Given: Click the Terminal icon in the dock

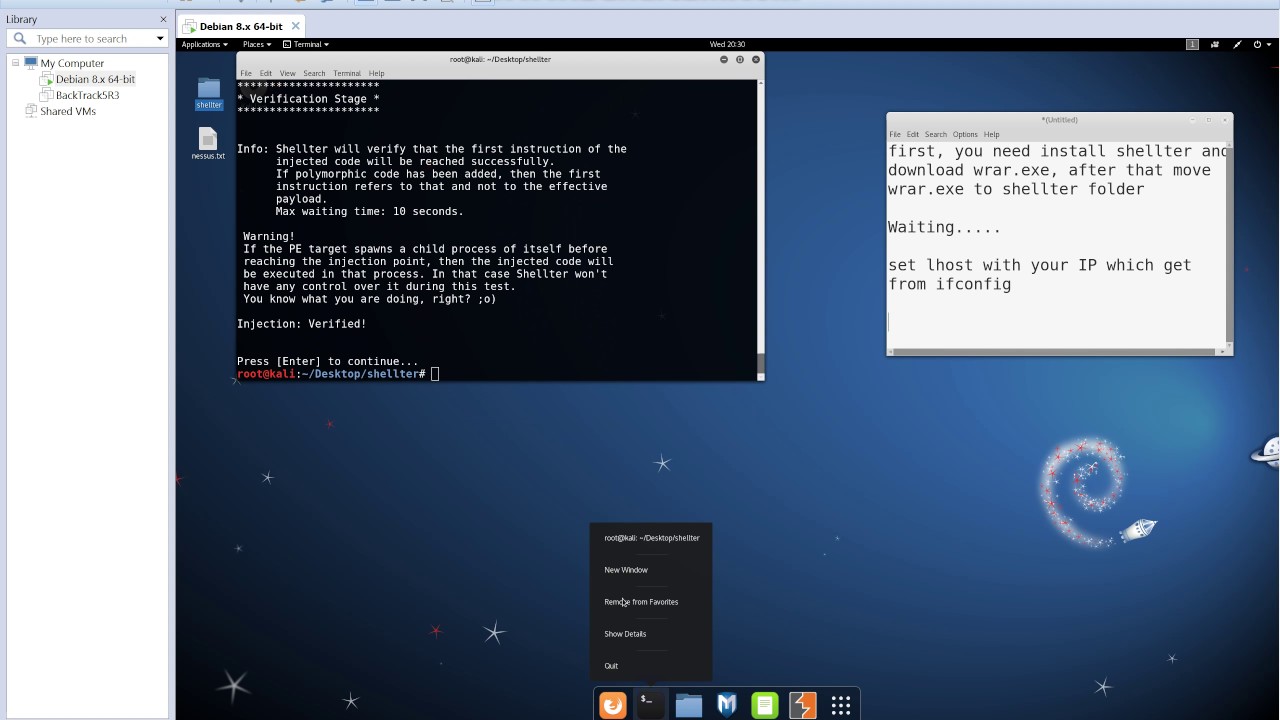Looking at the screenshot, I should (650, 705).
